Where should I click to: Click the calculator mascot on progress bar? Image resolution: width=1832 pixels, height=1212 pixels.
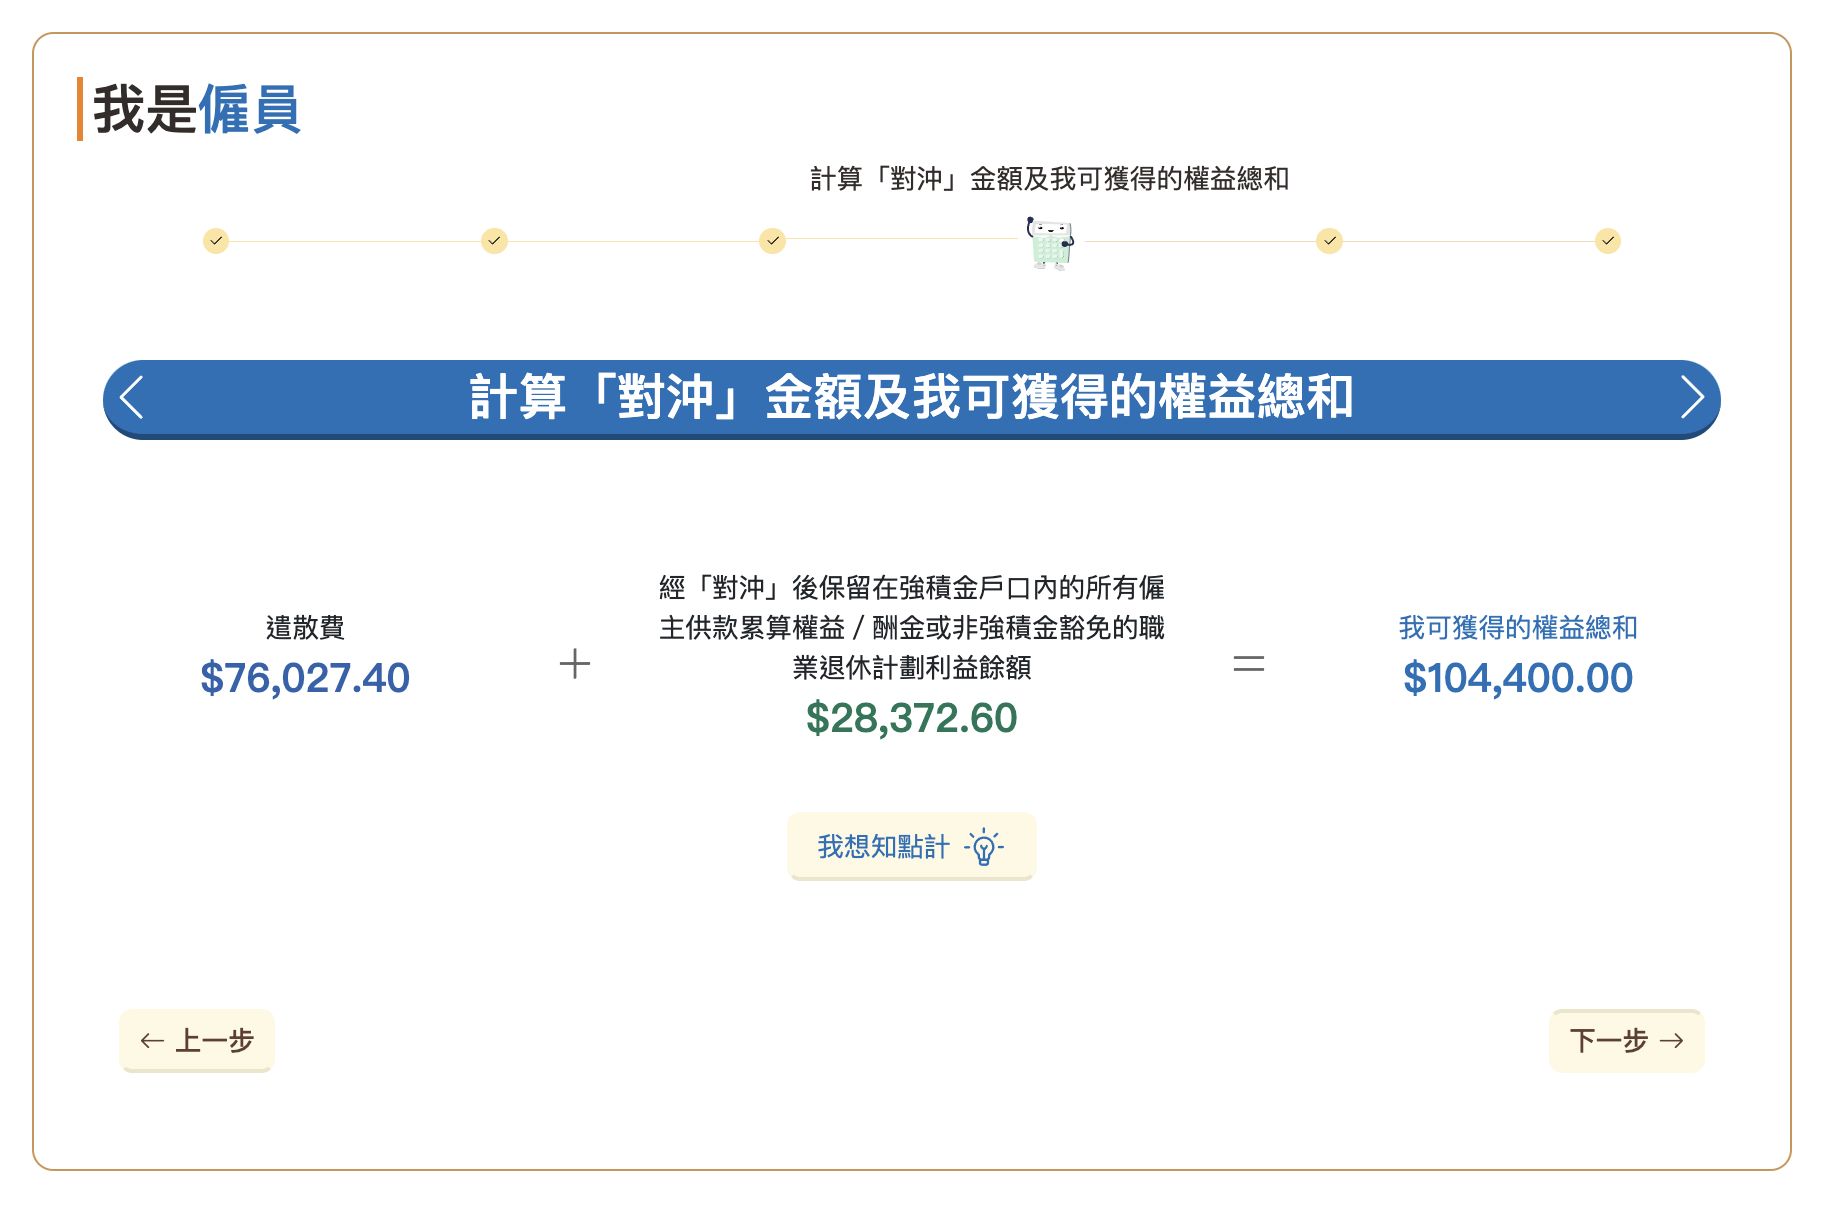point(1050,243)
